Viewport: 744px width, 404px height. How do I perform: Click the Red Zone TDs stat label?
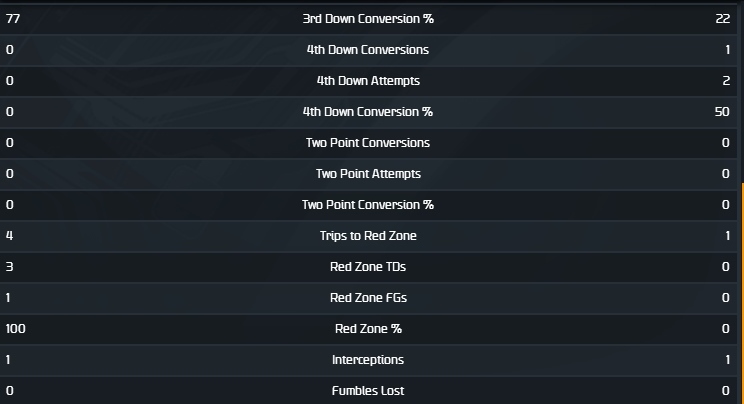tap(368, 267)
